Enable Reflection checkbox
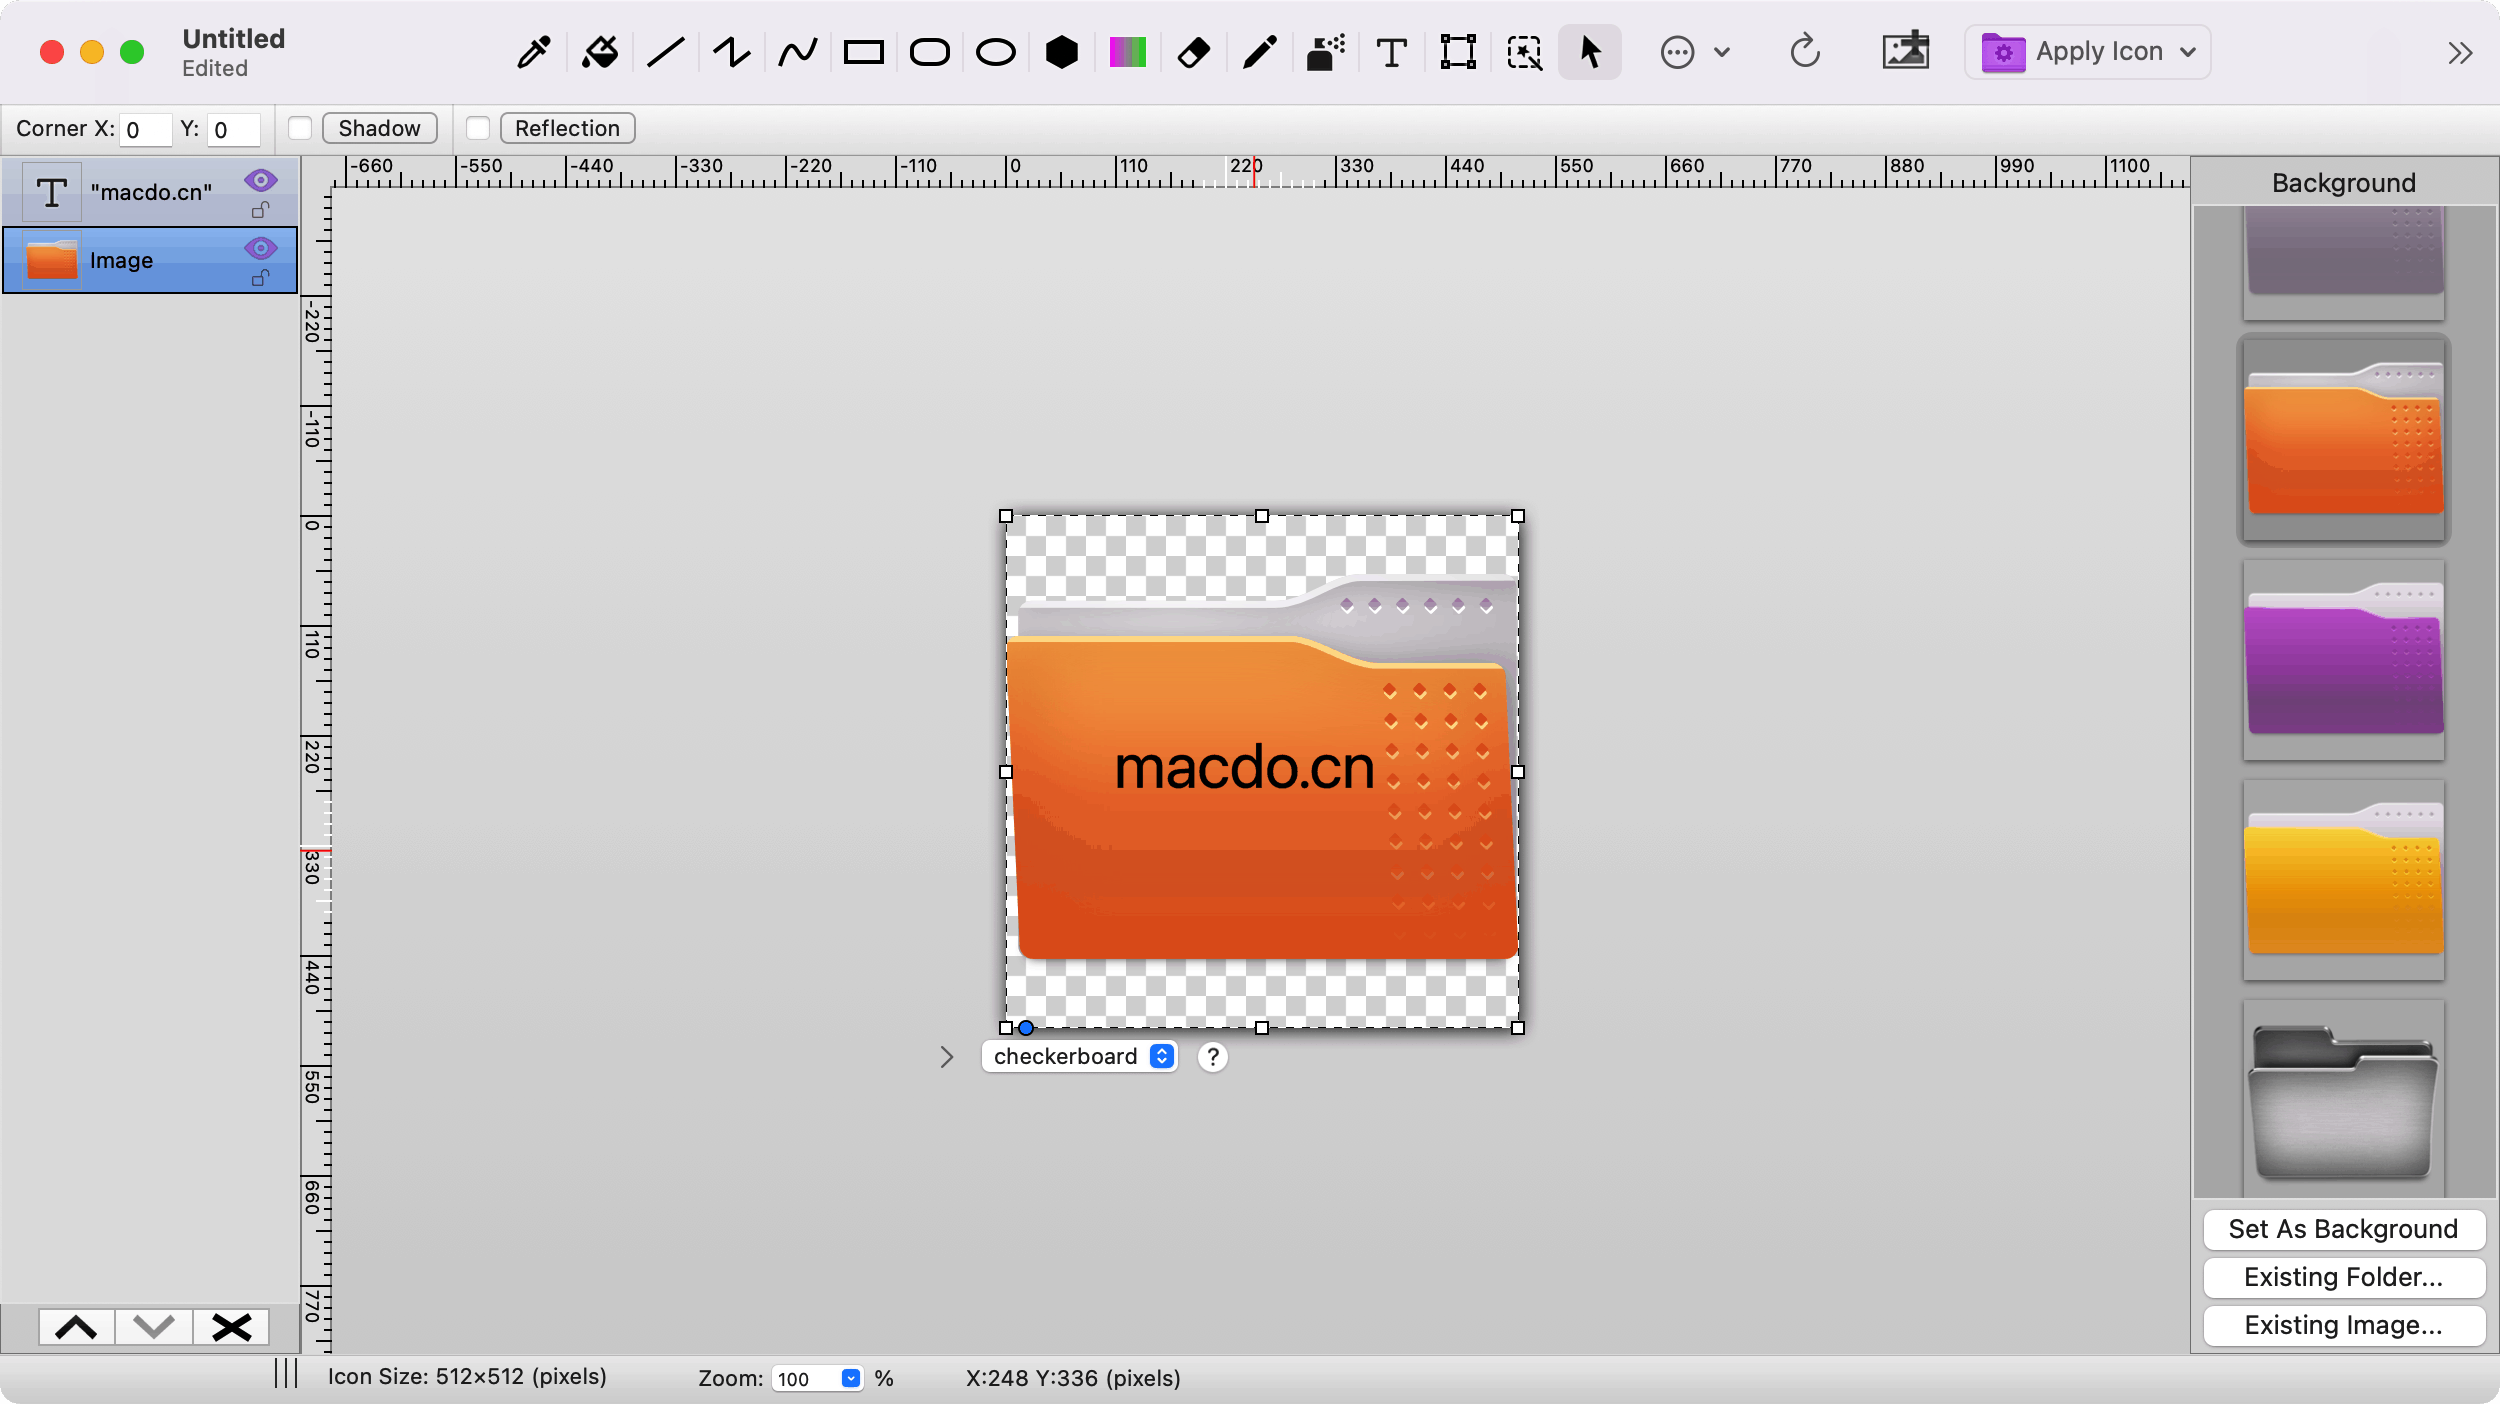Image resolution: width=2500 pixels, height=1404 pixels. [477, 127]
